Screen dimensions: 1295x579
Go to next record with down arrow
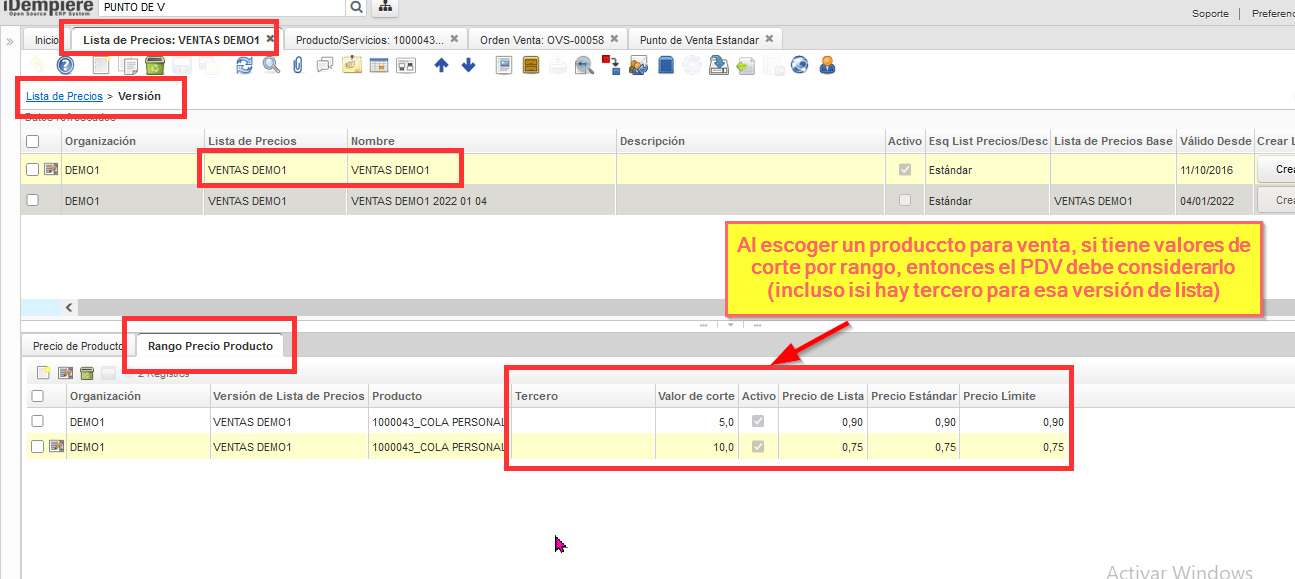[468, 66]
